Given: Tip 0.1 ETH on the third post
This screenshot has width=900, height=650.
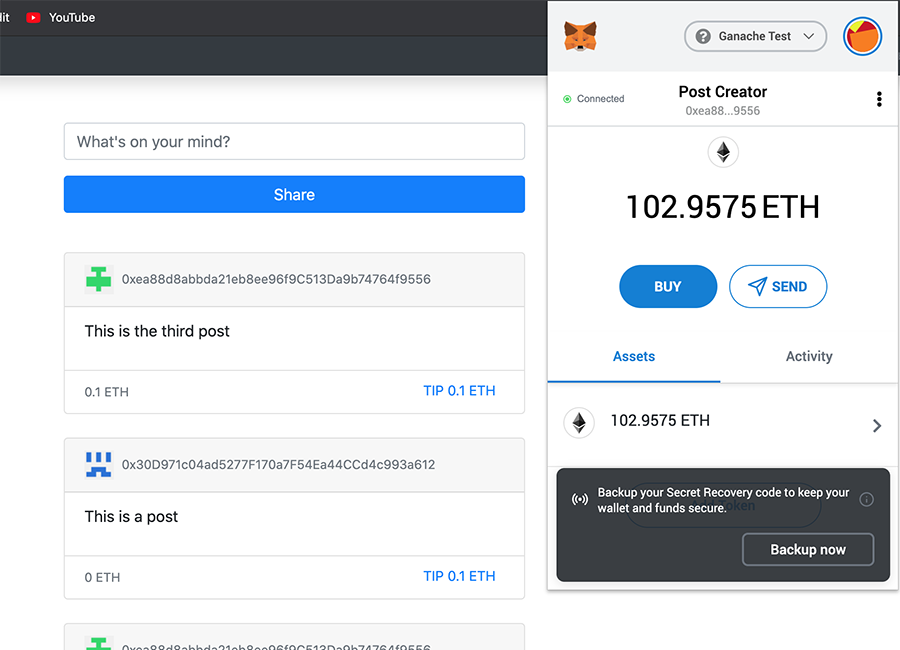Looking at the screenshot, I should tap(459, 391).
